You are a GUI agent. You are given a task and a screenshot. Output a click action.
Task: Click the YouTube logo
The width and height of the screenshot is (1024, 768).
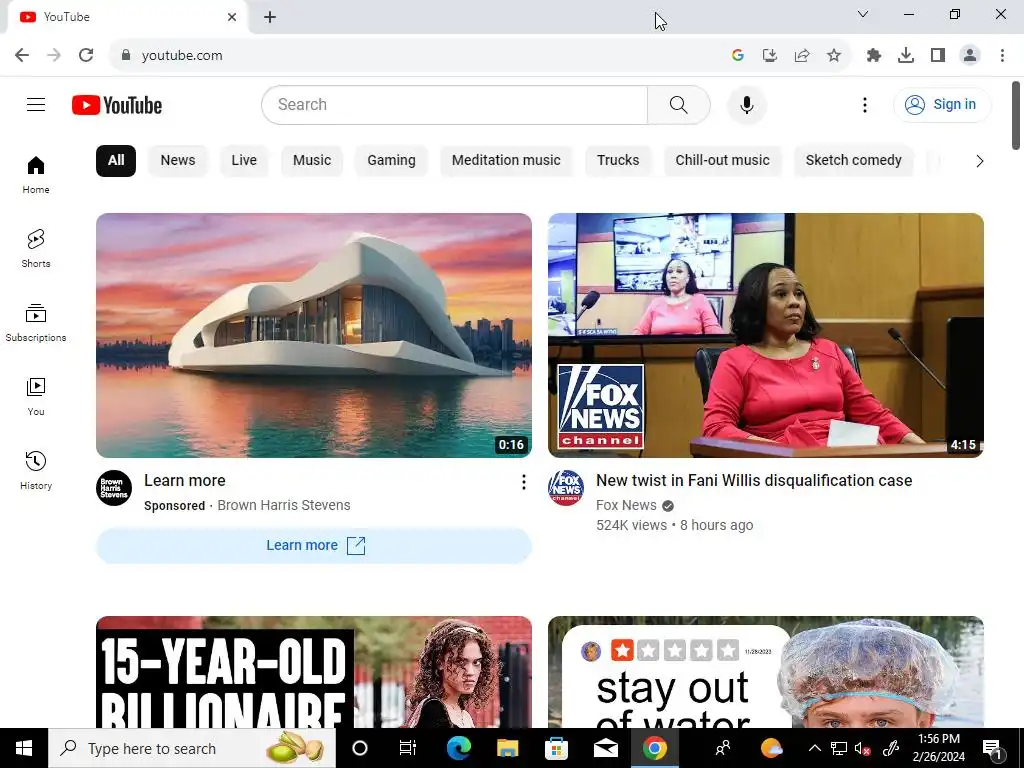(x=117, y=105)
